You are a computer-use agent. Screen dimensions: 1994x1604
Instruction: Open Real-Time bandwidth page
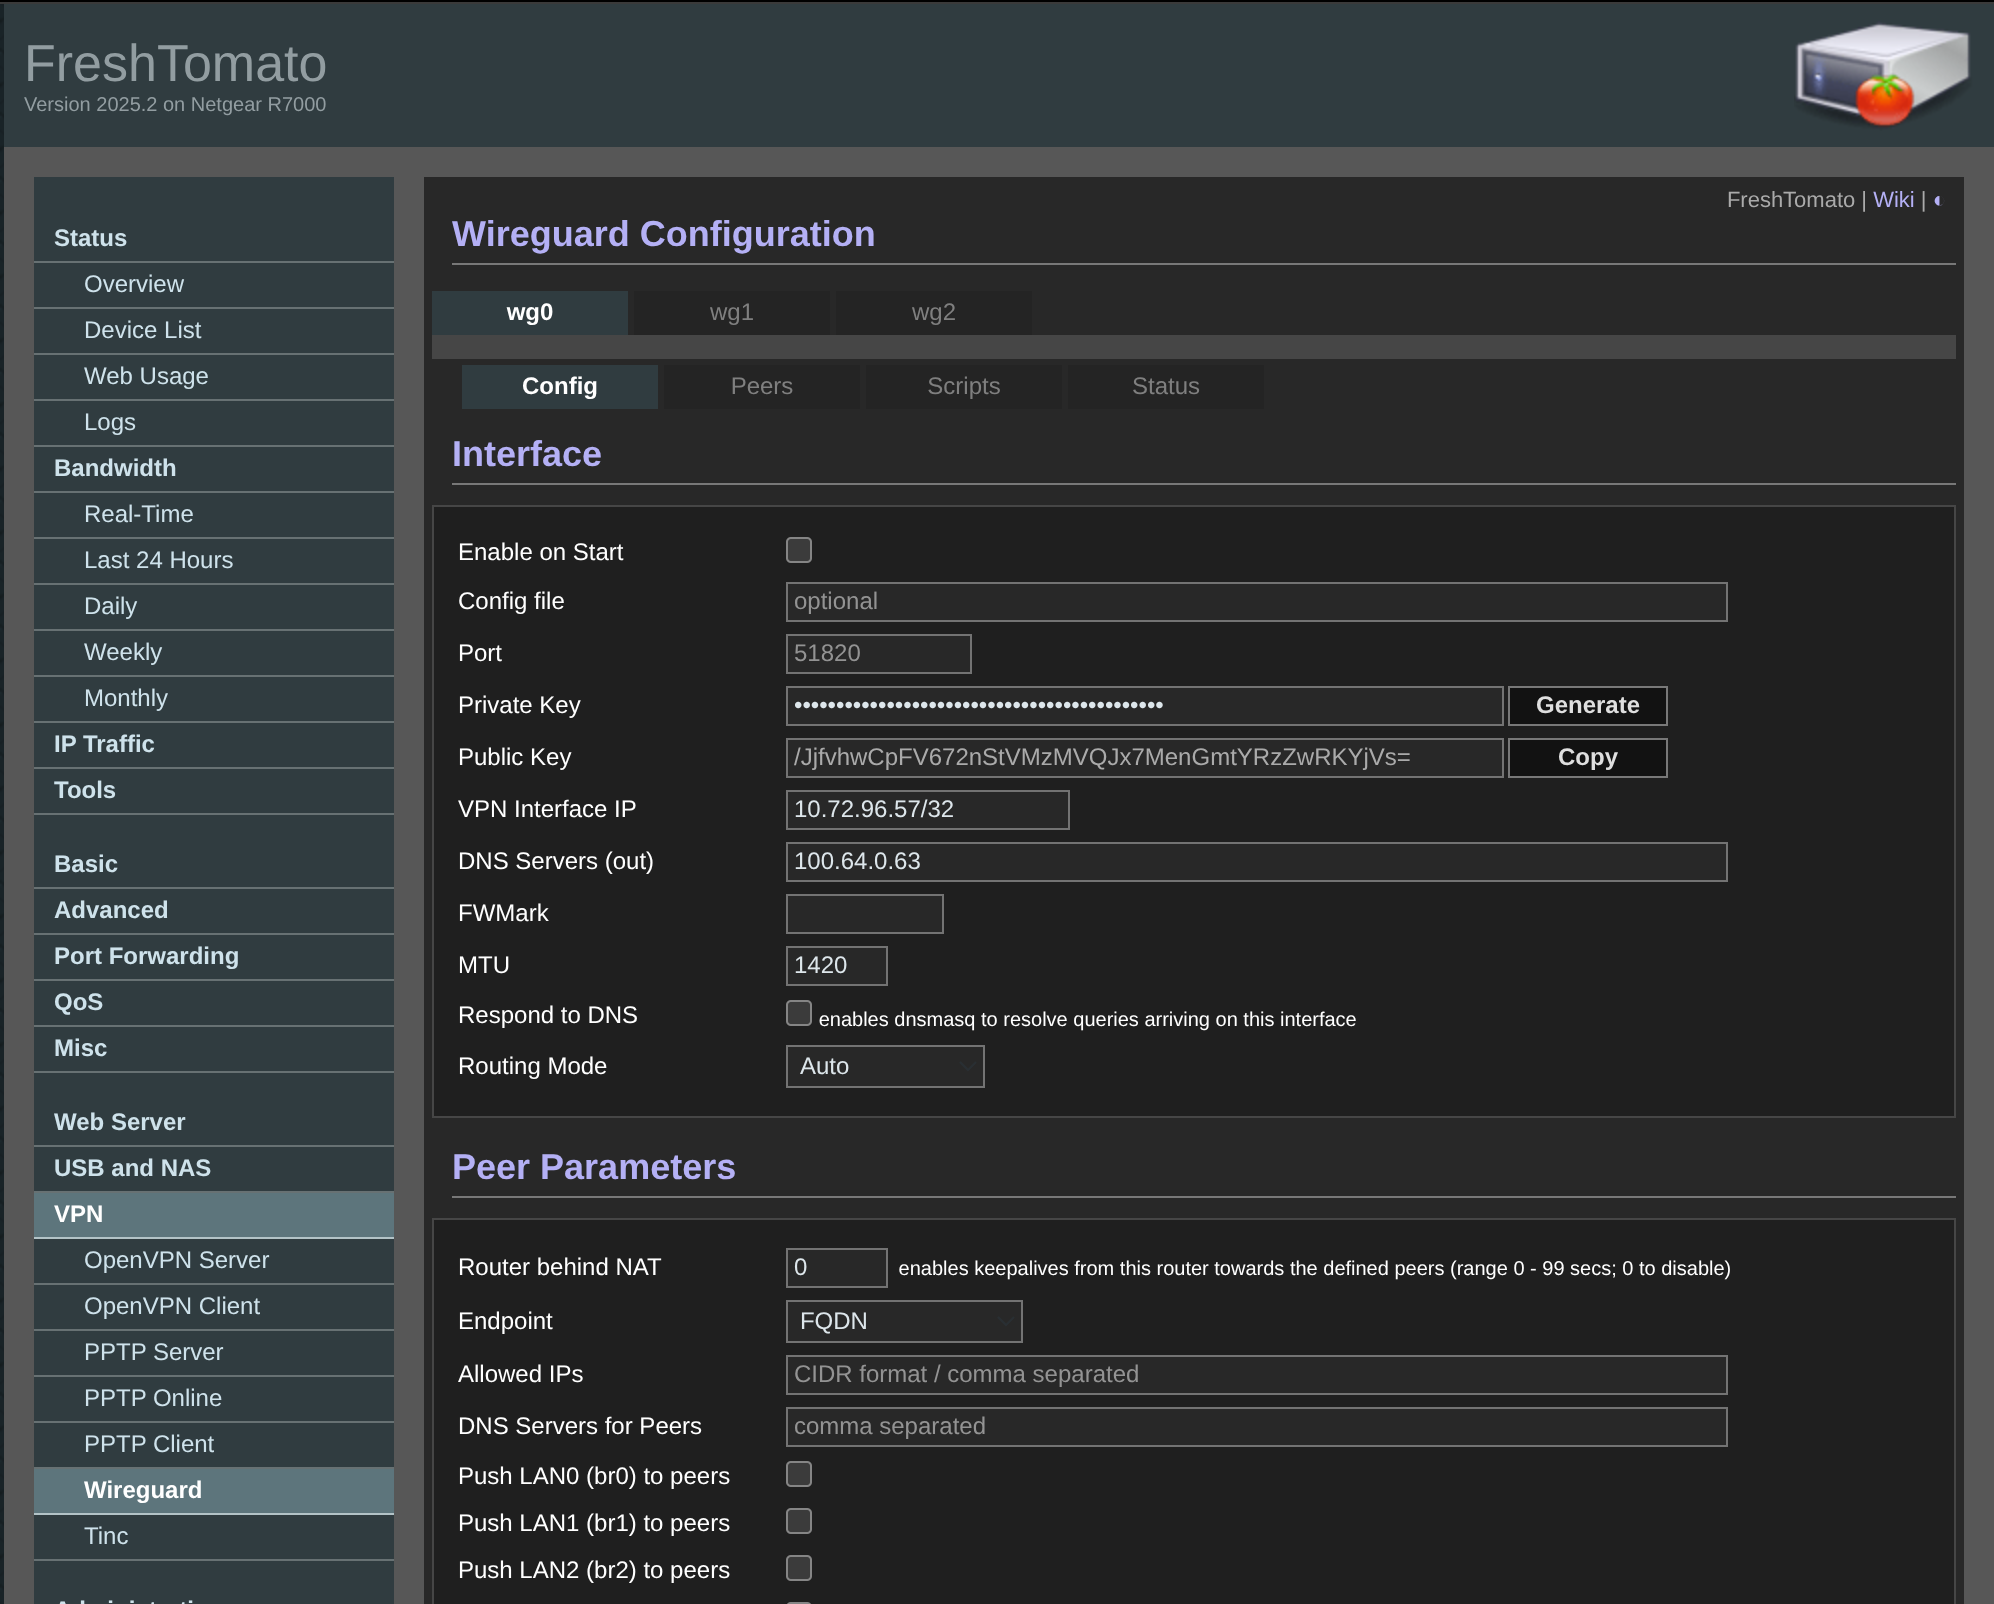pyautogui.click(x=214, y=515)
